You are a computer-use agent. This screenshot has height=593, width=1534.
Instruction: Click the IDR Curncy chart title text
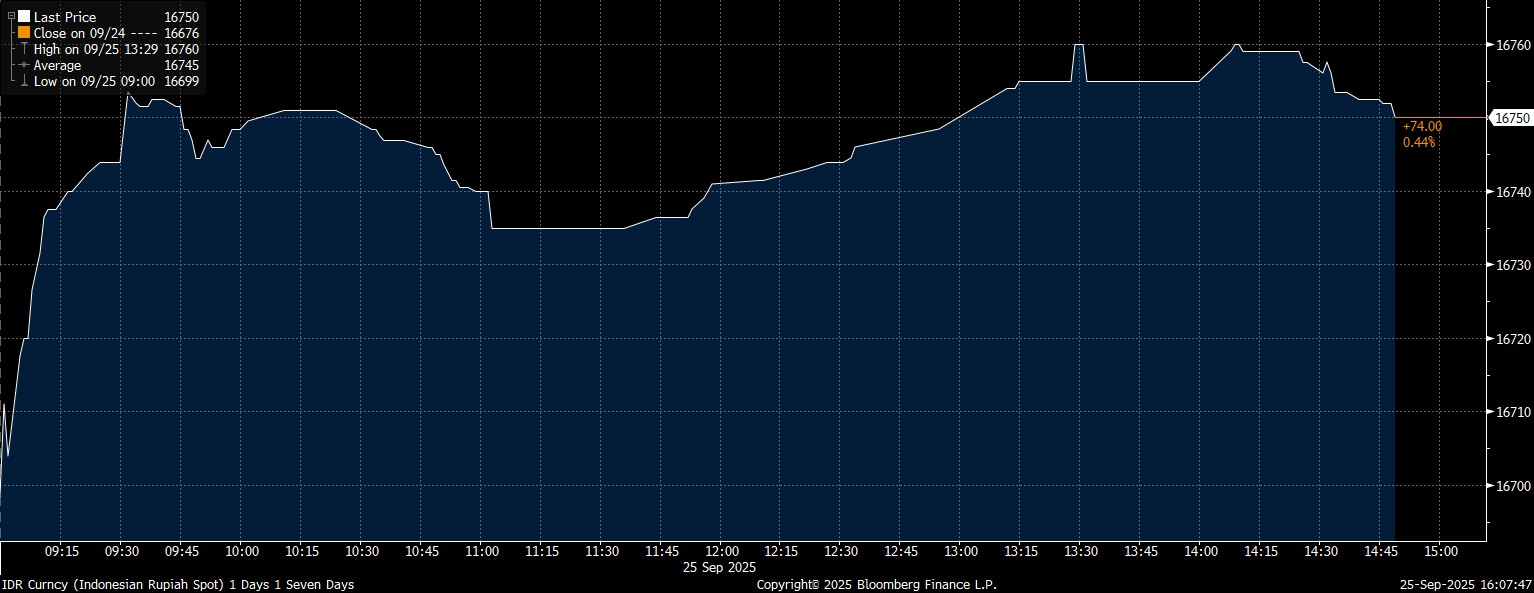[177, 584]
